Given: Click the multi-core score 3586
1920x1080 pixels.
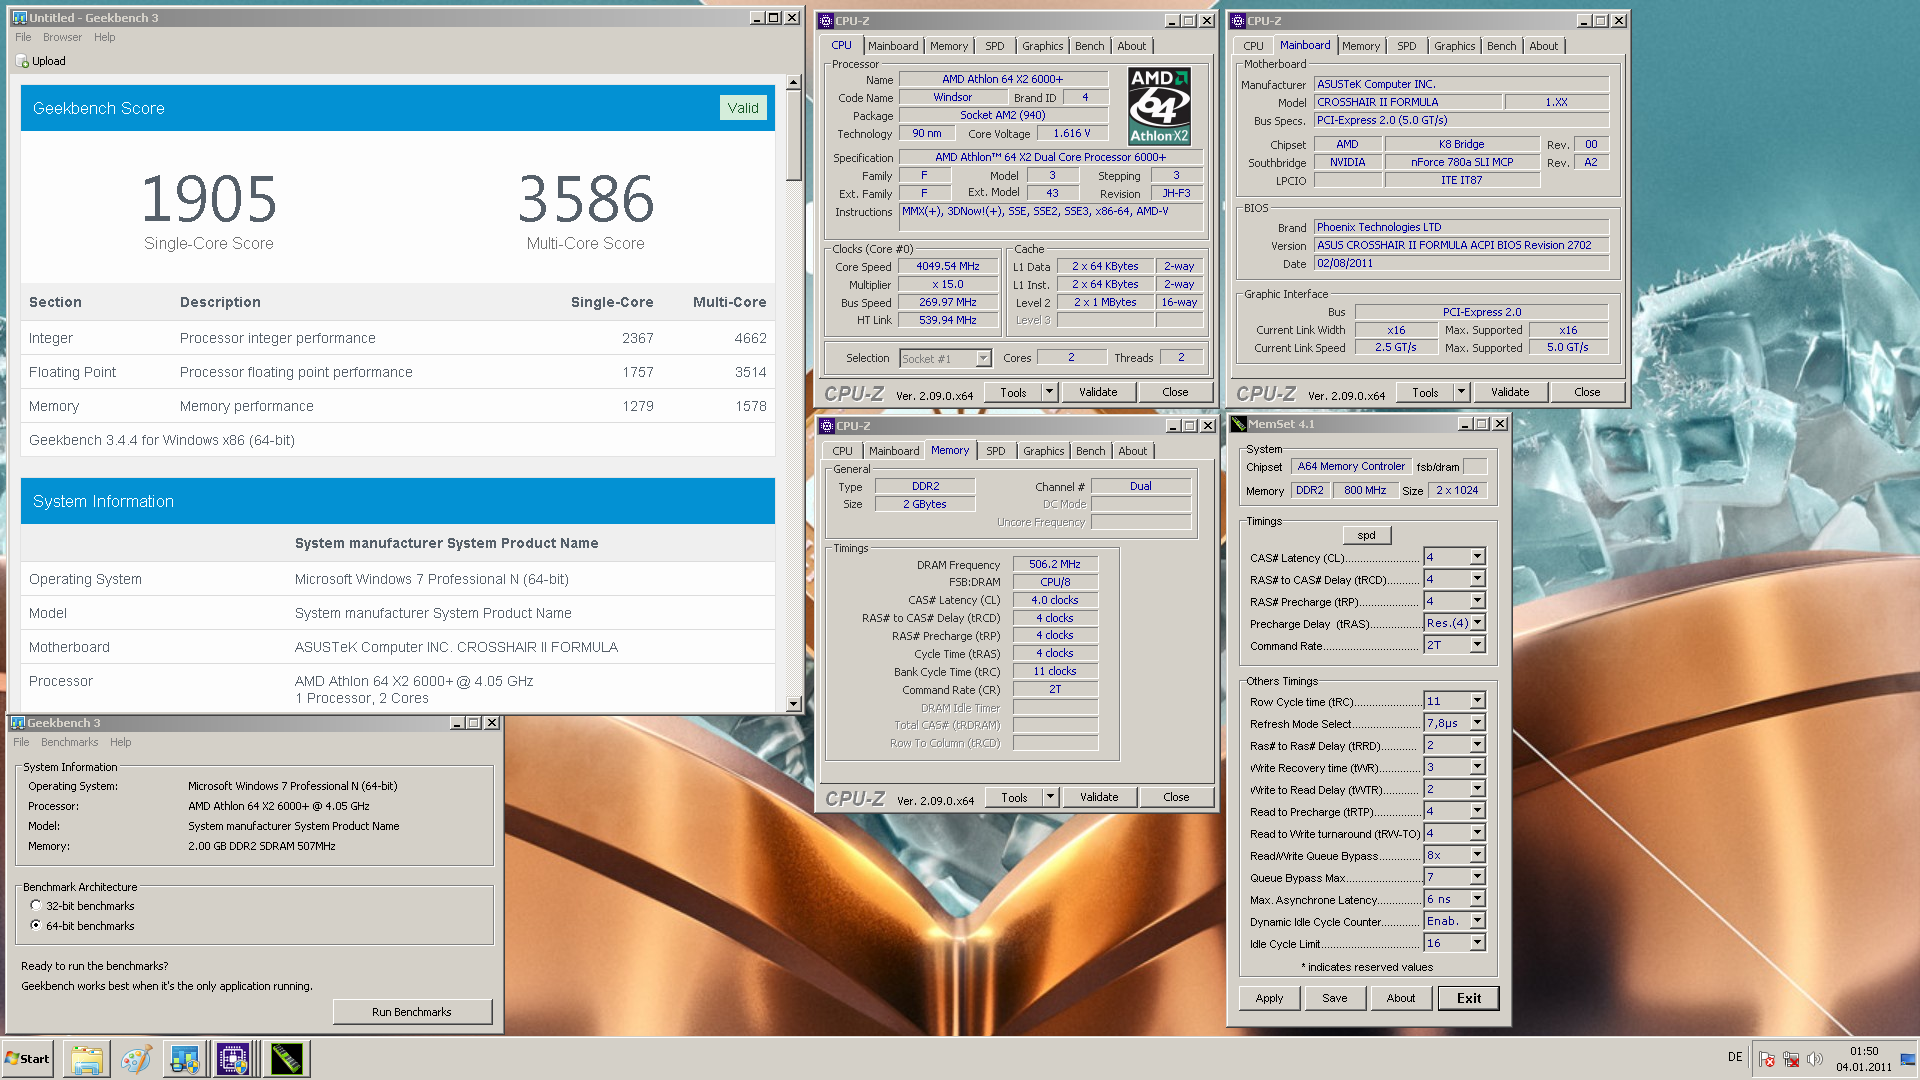Looking at the screenshot, I should [x=586, y=199].
